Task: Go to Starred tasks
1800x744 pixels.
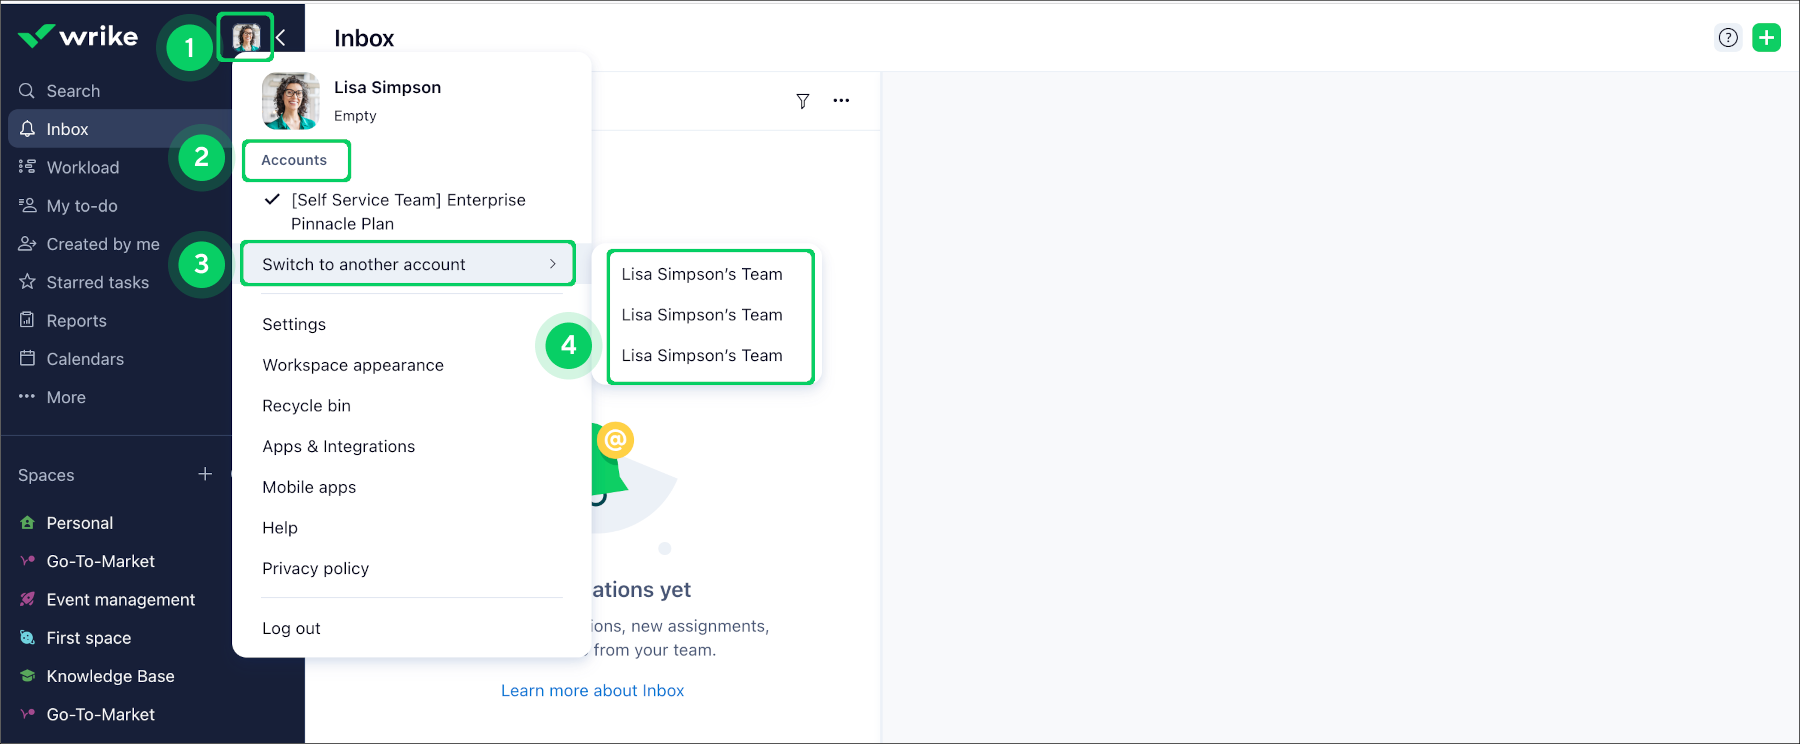Action: click(97, 282)
